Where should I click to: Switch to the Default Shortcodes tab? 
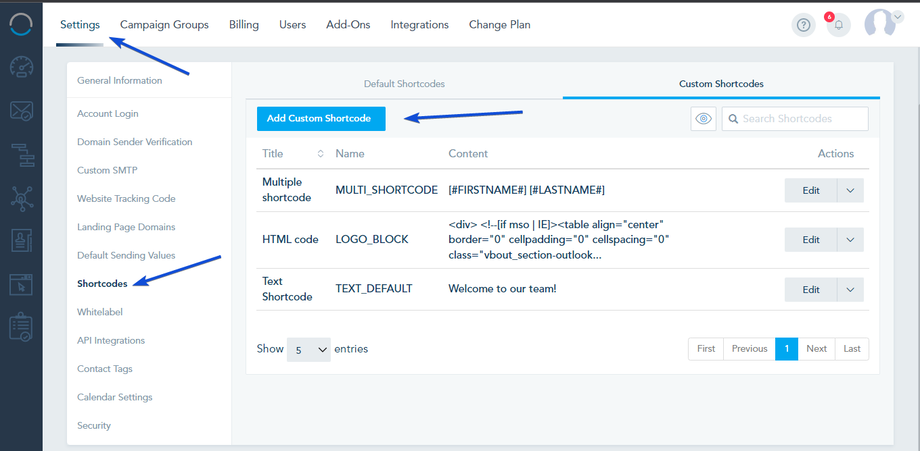(403, 84)
